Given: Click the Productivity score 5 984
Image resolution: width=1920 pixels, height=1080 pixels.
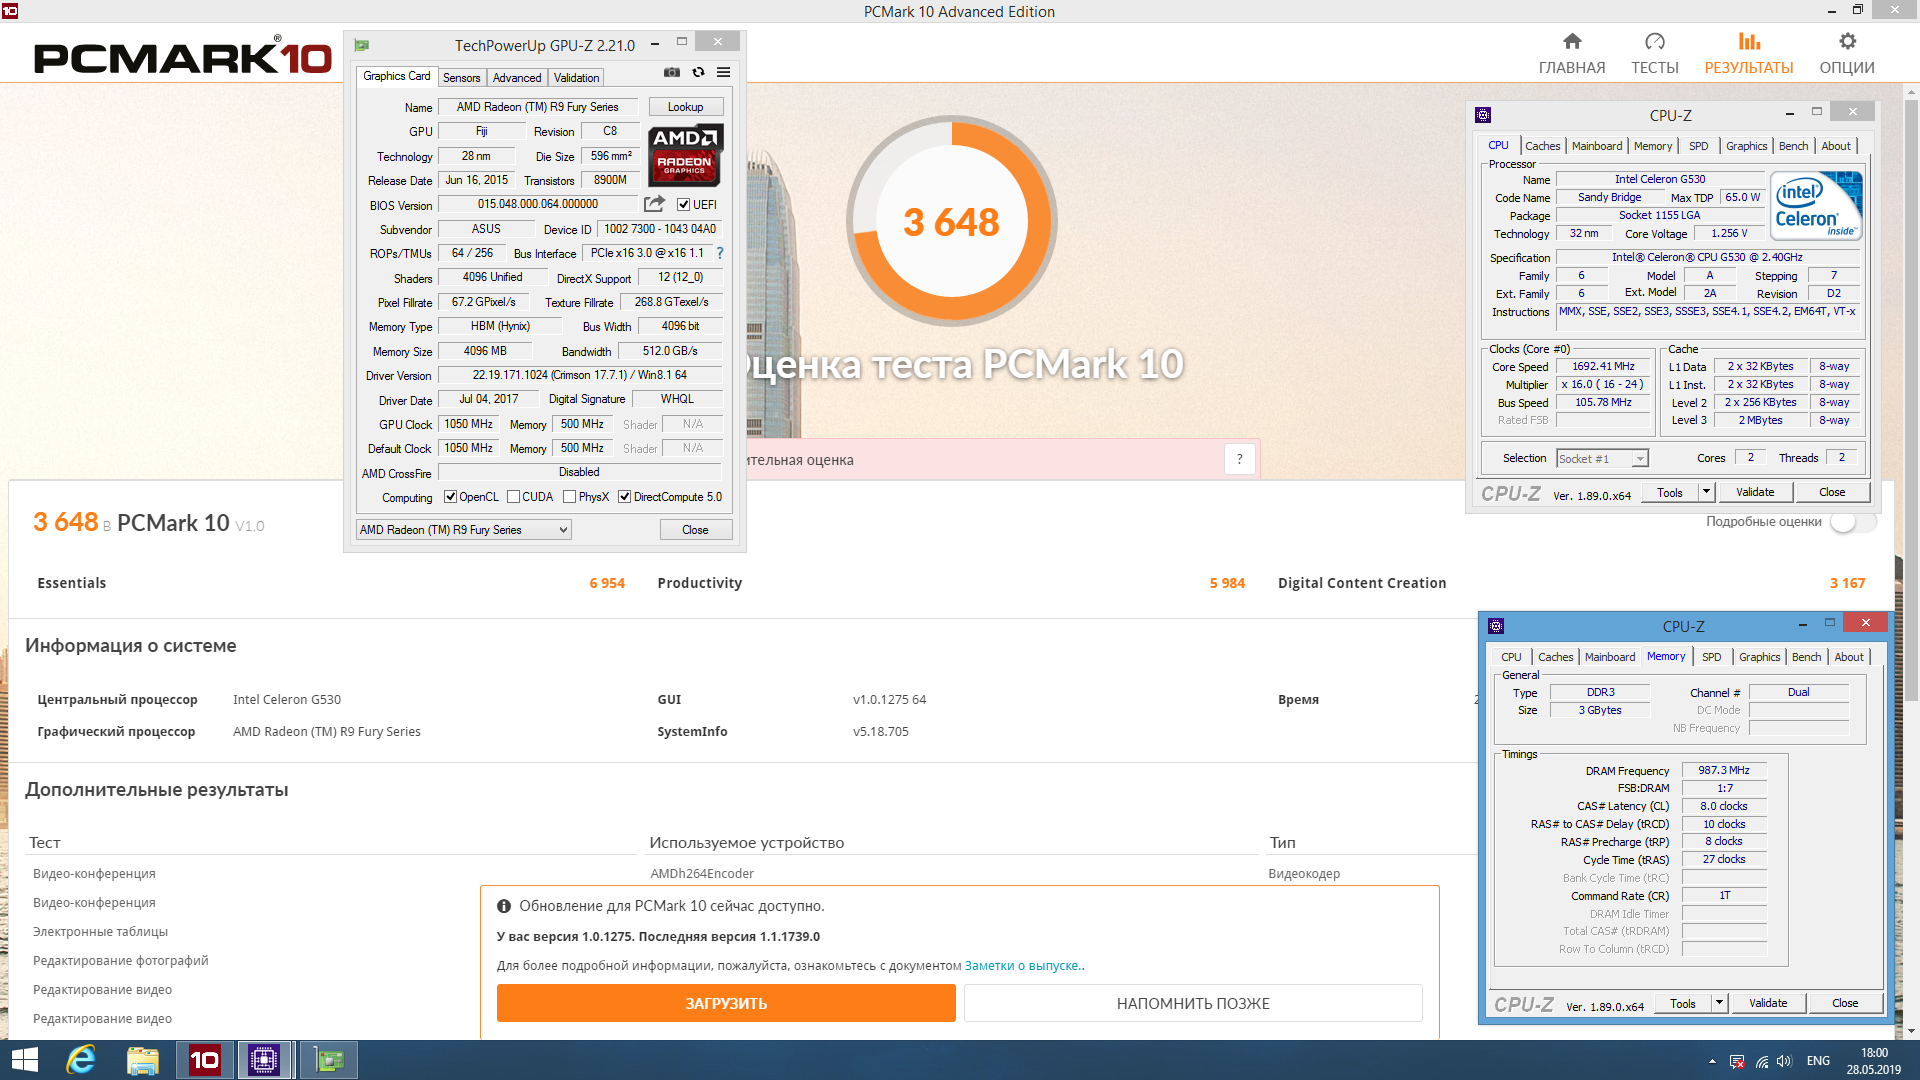Looking at the screenshot, I should 1227,583.
